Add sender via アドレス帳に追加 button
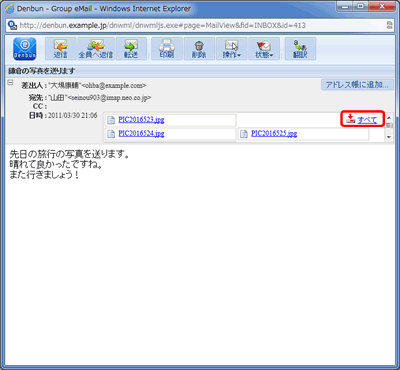This screenshot has width=400, height=370. coord(357,85)
